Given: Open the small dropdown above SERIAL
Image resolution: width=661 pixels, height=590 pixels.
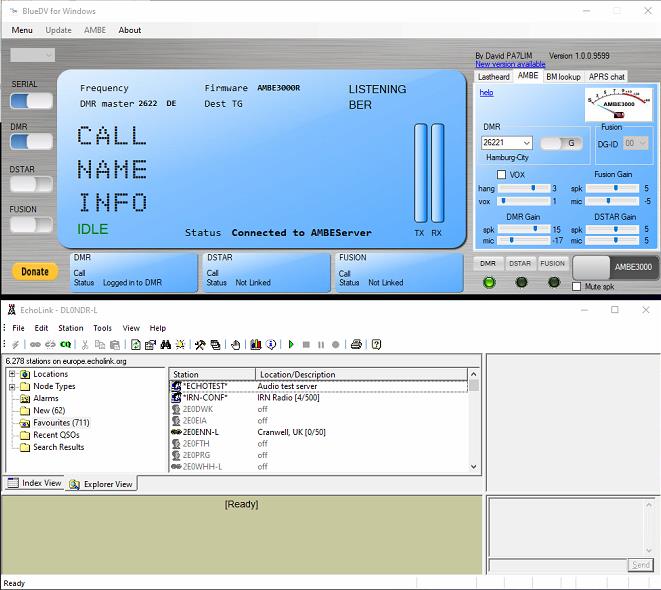Looking at the screenshot, I should pyautogui.click(x=32, y=55).
